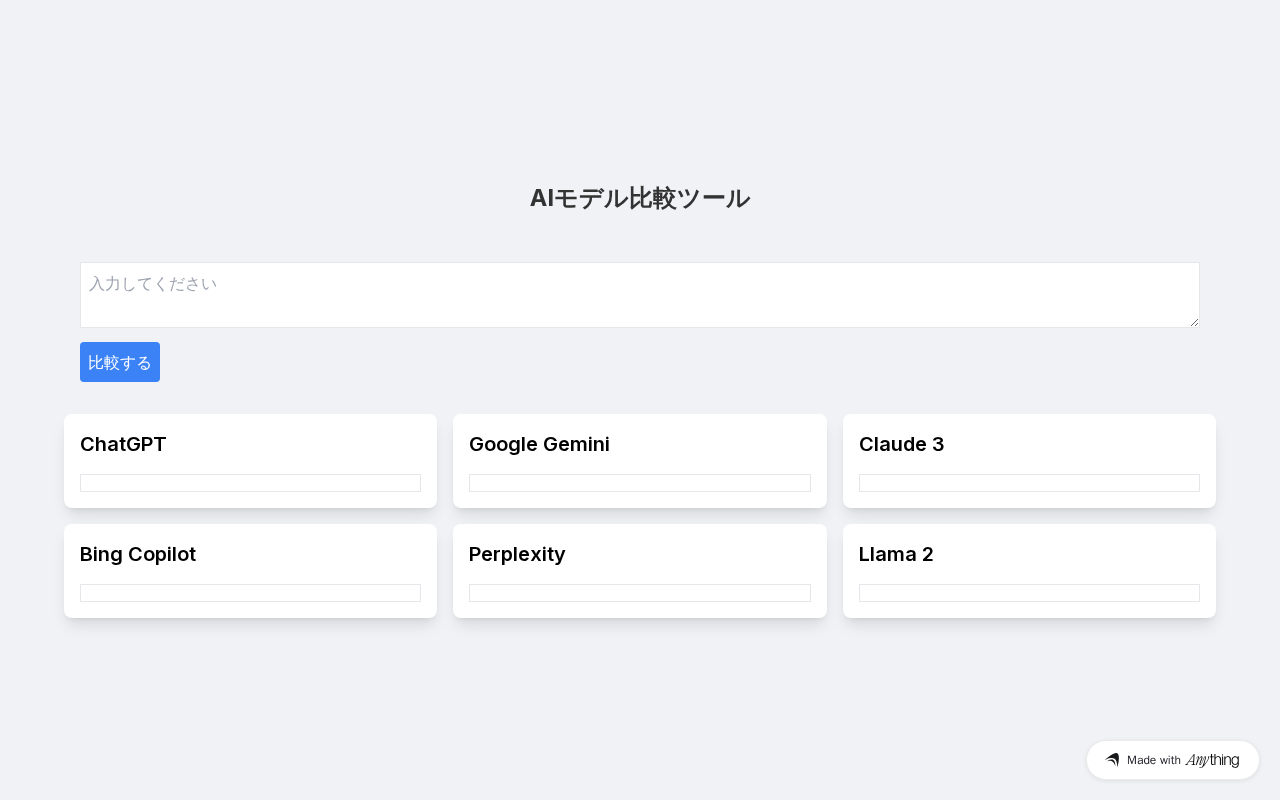This screenshot has width=1280, height=800.
Task: Click the textarea resize handle corner
Action: (1194, 322)
